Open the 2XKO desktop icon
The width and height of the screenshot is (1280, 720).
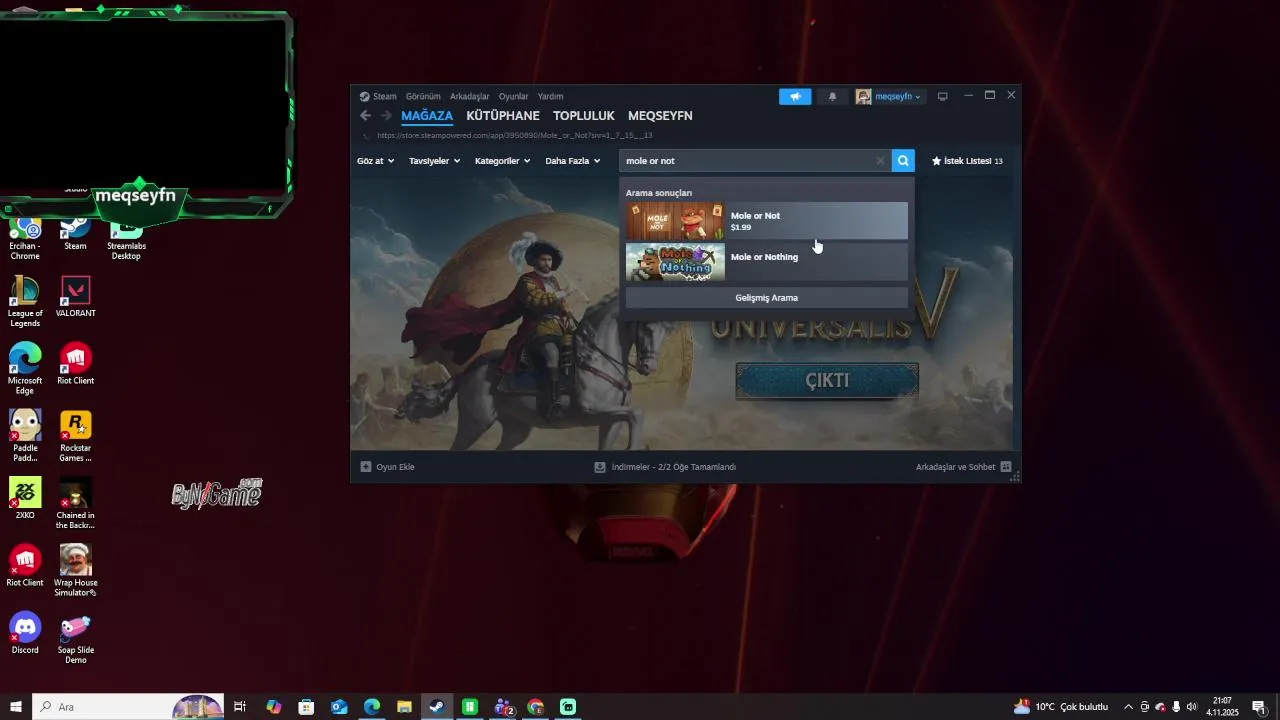(25, 498)
